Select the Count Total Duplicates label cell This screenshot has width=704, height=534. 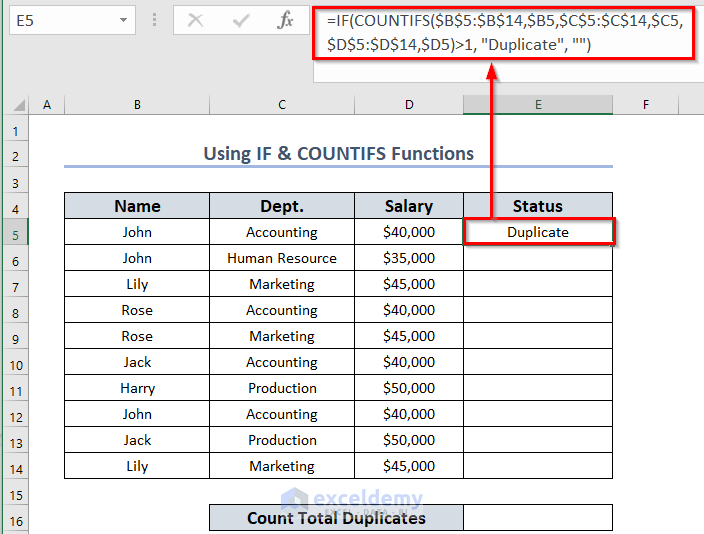(336, 518)
